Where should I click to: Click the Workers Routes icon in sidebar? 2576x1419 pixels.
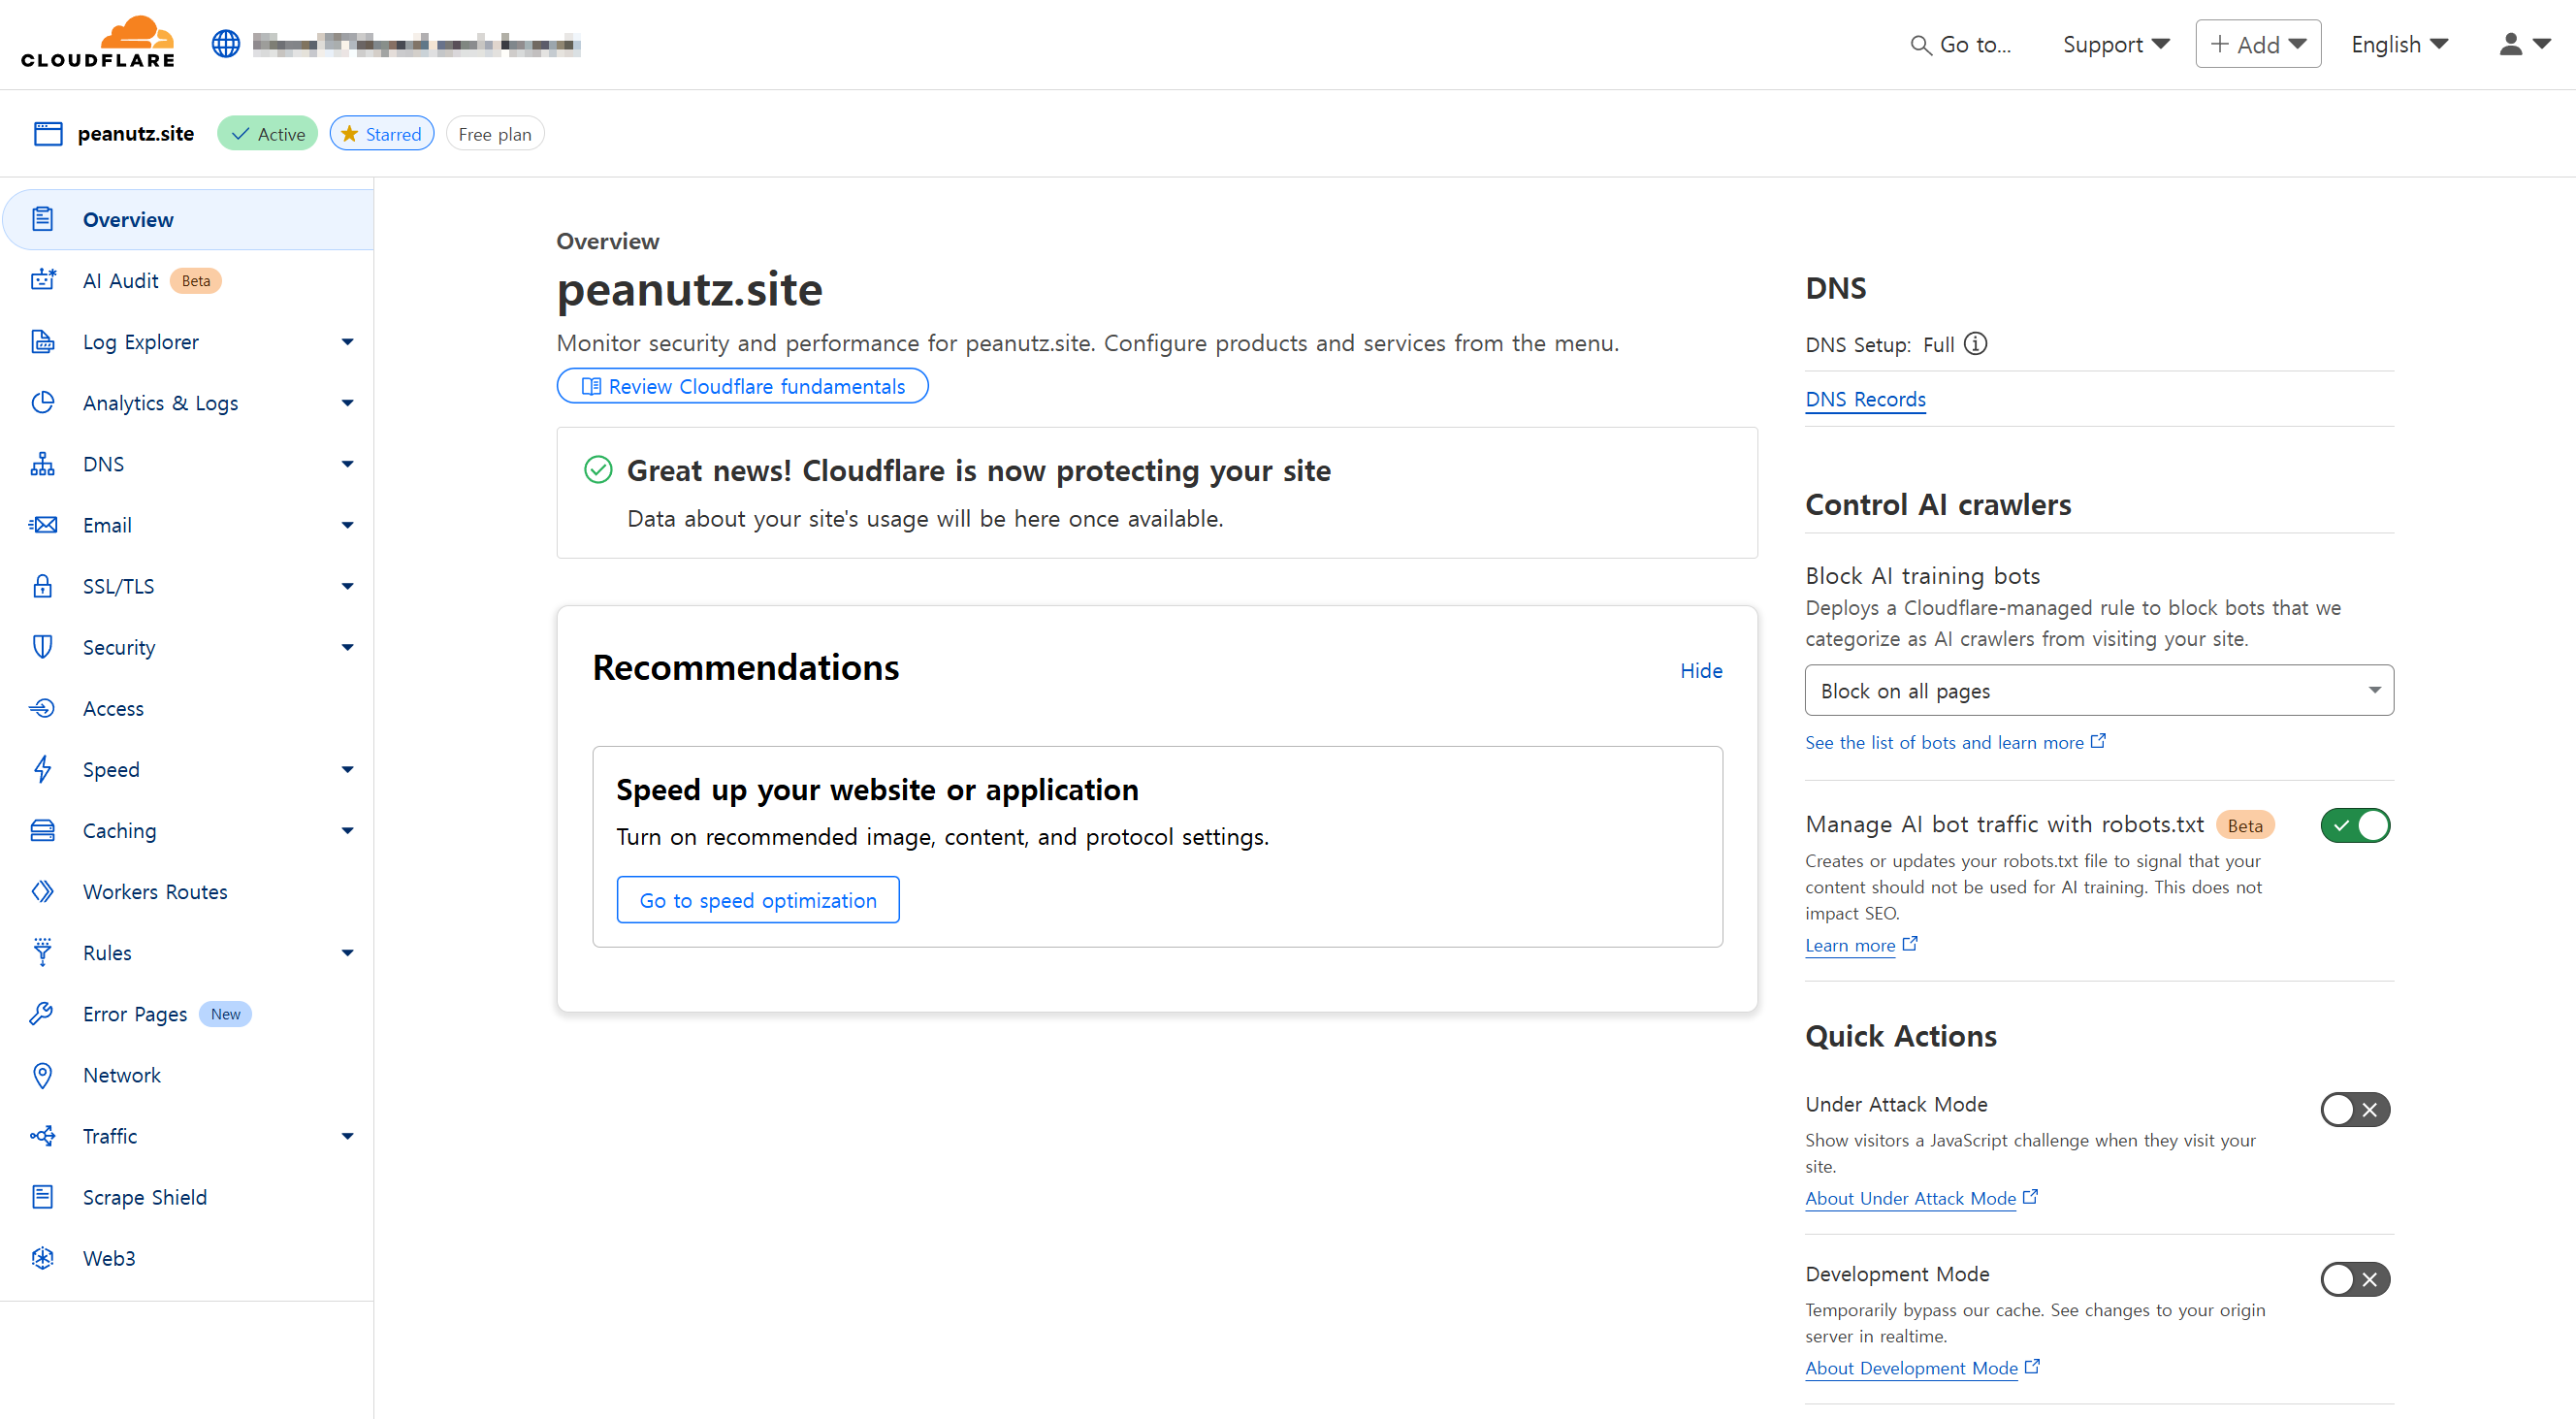click(x=42, y=891)
